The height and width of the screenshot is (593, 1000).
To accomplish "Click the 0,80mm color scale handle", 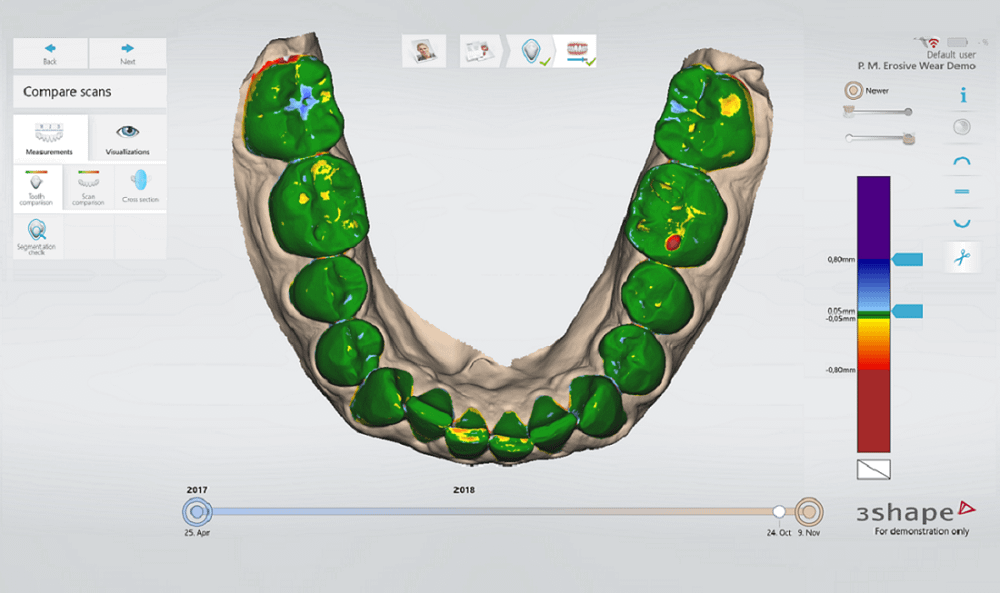I will (905, 260).
